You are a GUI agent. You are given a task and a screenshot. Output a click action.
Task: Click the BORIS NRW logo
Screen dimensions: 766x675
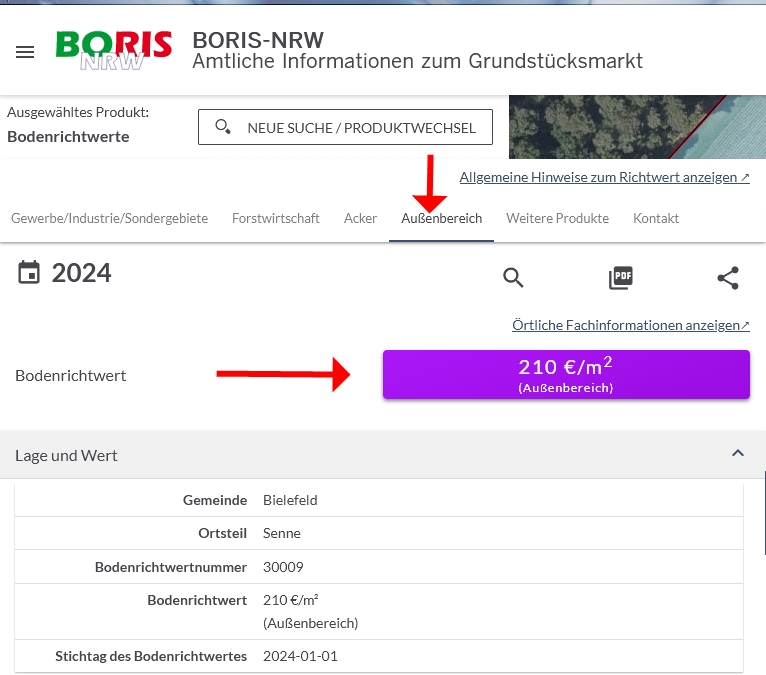114,50
